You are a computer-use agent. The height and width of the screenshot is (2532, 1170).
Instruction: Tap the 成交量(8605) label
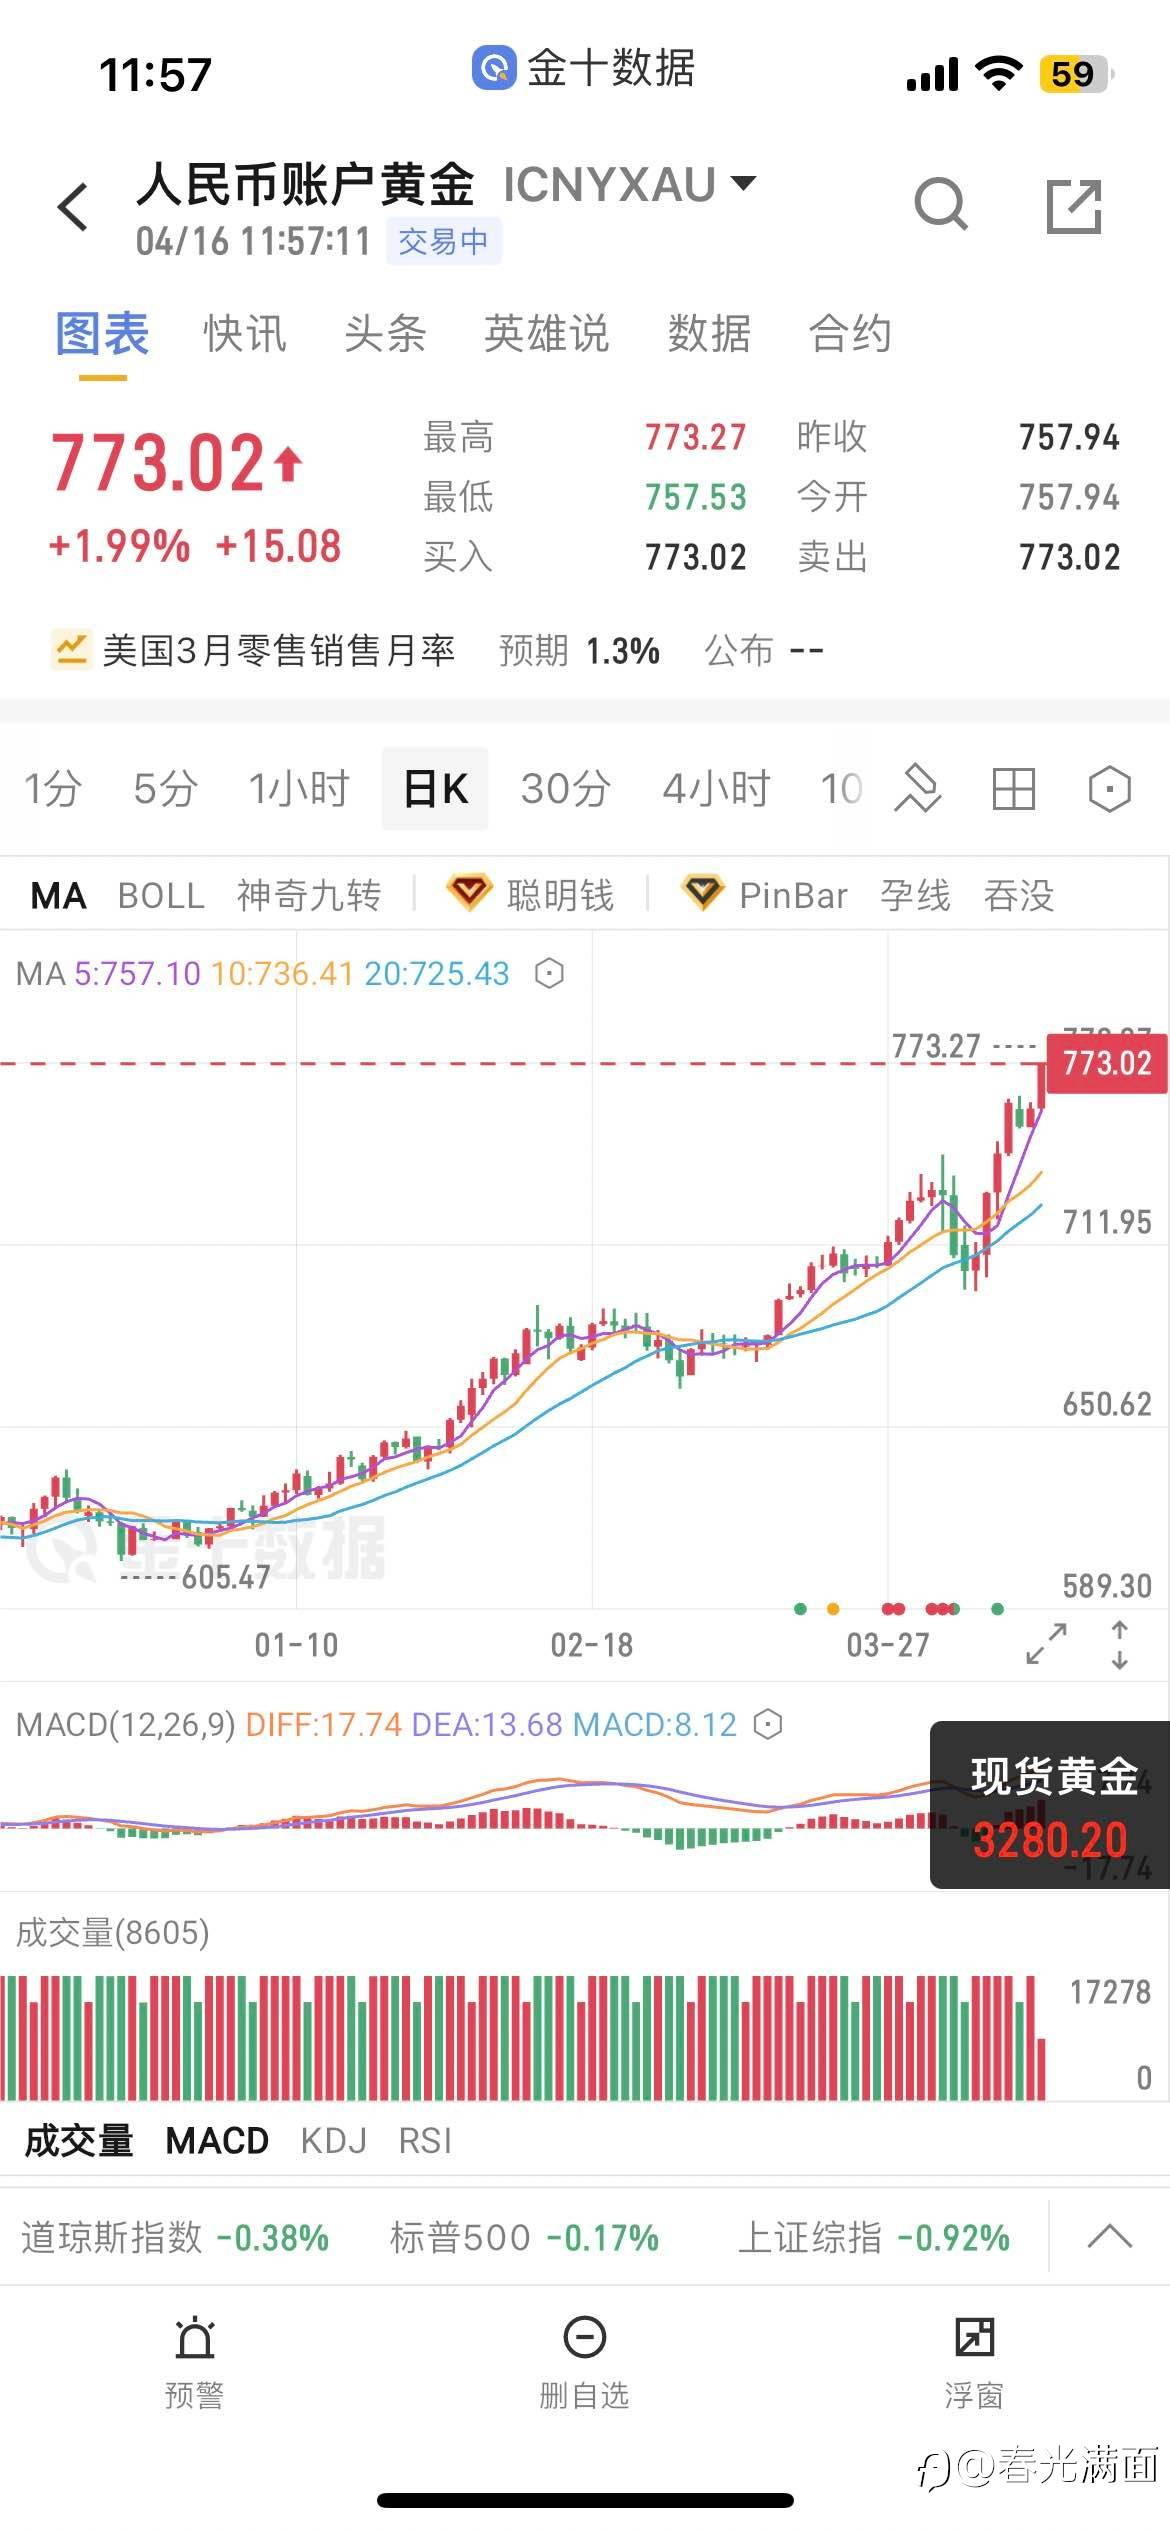click(113, 1932)
